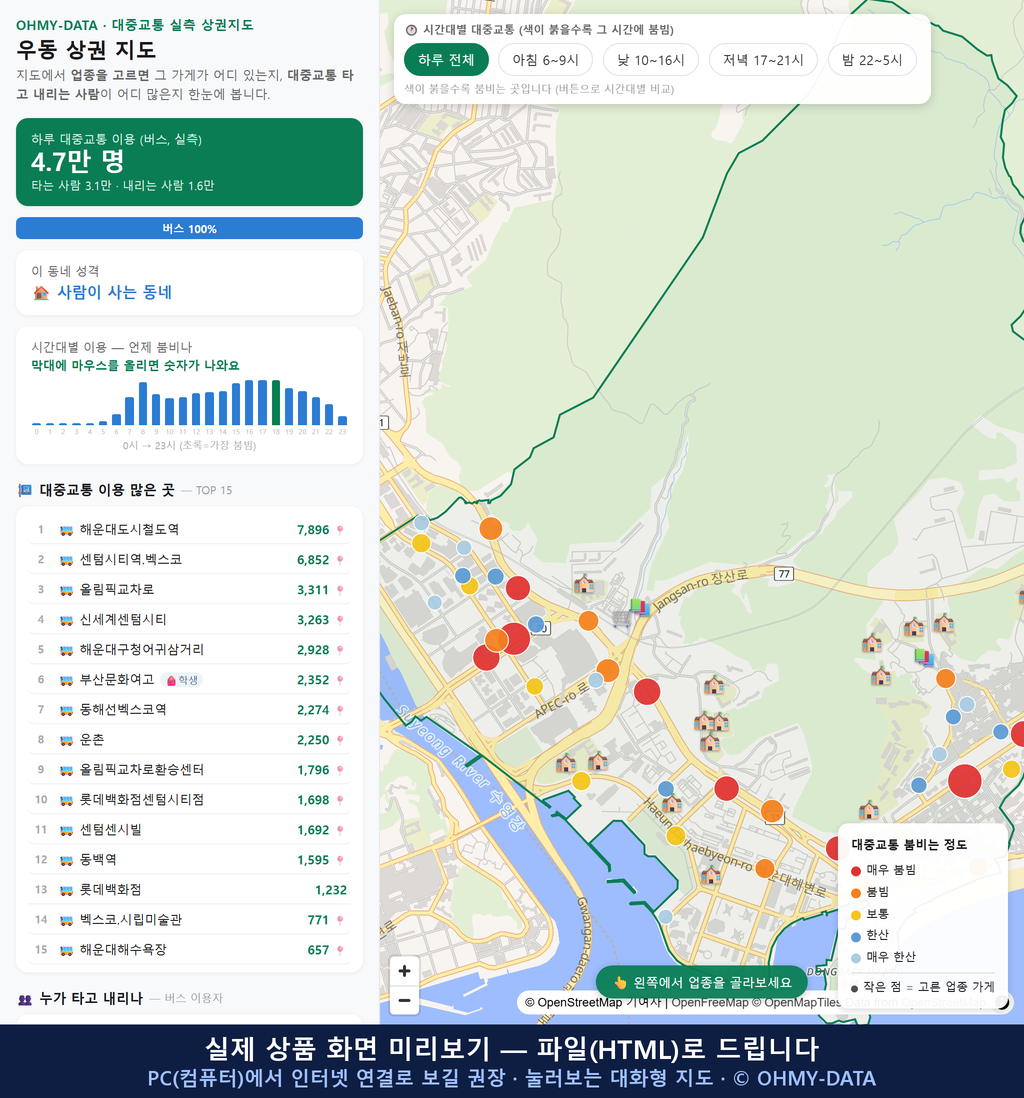Click pin icon for 센텀시티역.벡스코 row
Screen dimensions: 1024x1098
click(340, 560)
